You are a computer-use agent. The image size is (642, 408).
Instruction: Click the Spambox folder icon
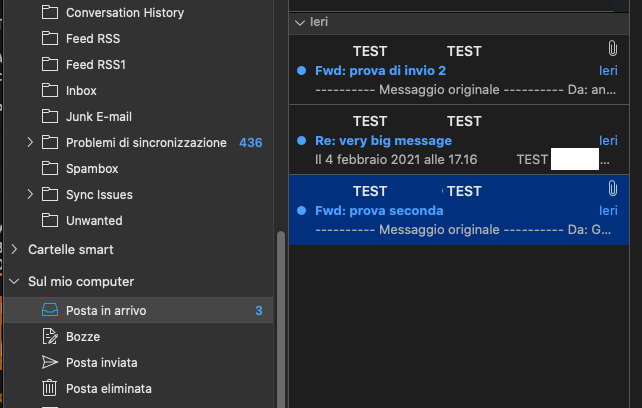[x=50, y=169]
